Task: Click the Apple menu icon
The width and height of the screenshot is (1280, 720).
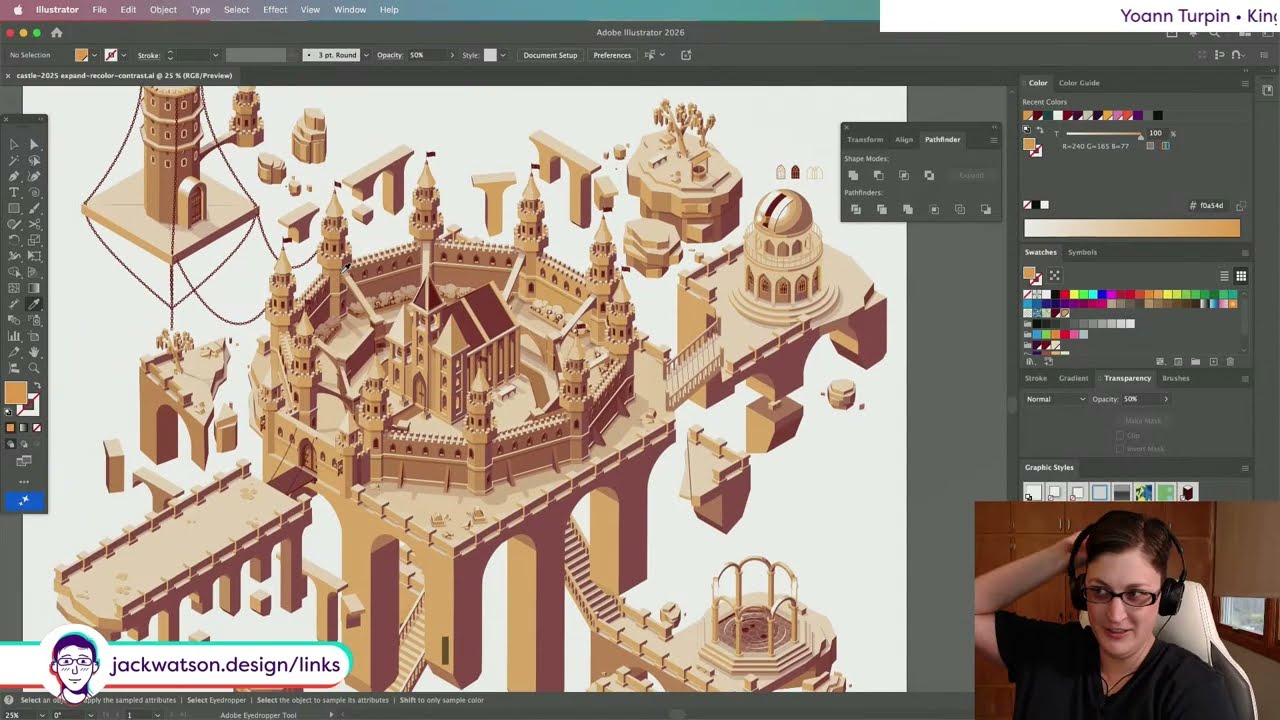Action: tap(18, 10)
